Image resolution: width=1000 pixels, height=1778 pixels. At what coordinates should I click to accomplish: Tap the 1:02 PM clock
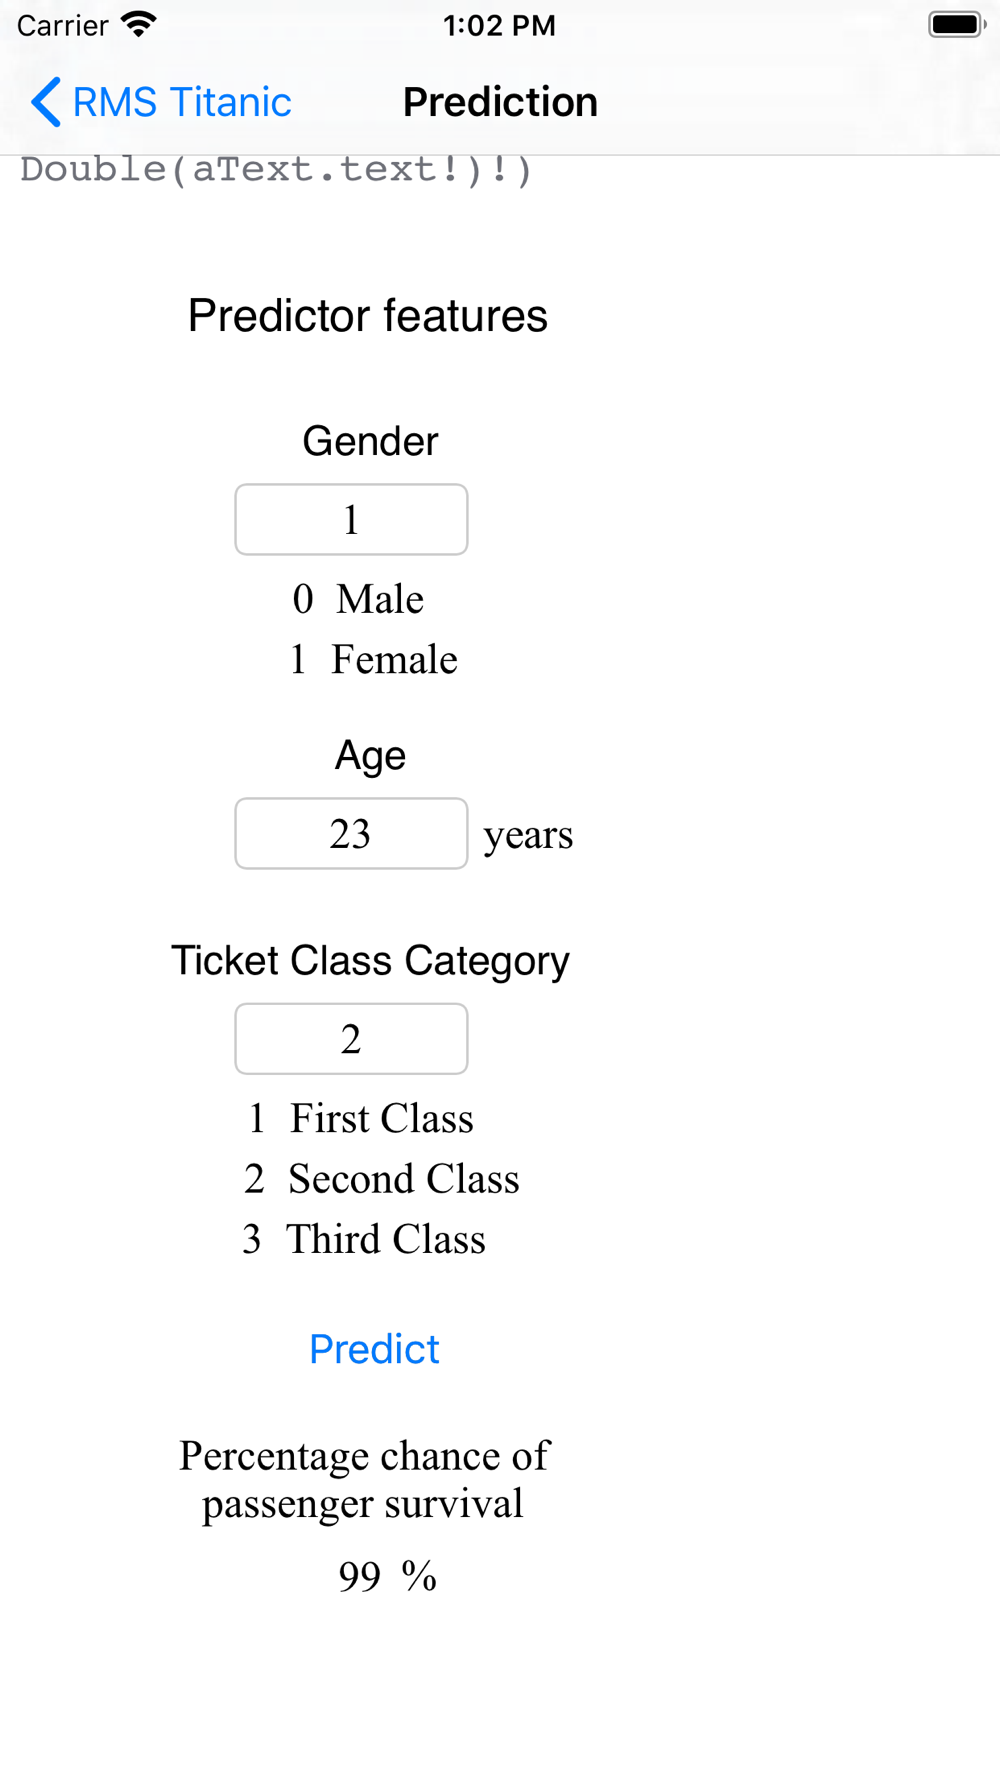pyautogui.click(x=499, y=25)
